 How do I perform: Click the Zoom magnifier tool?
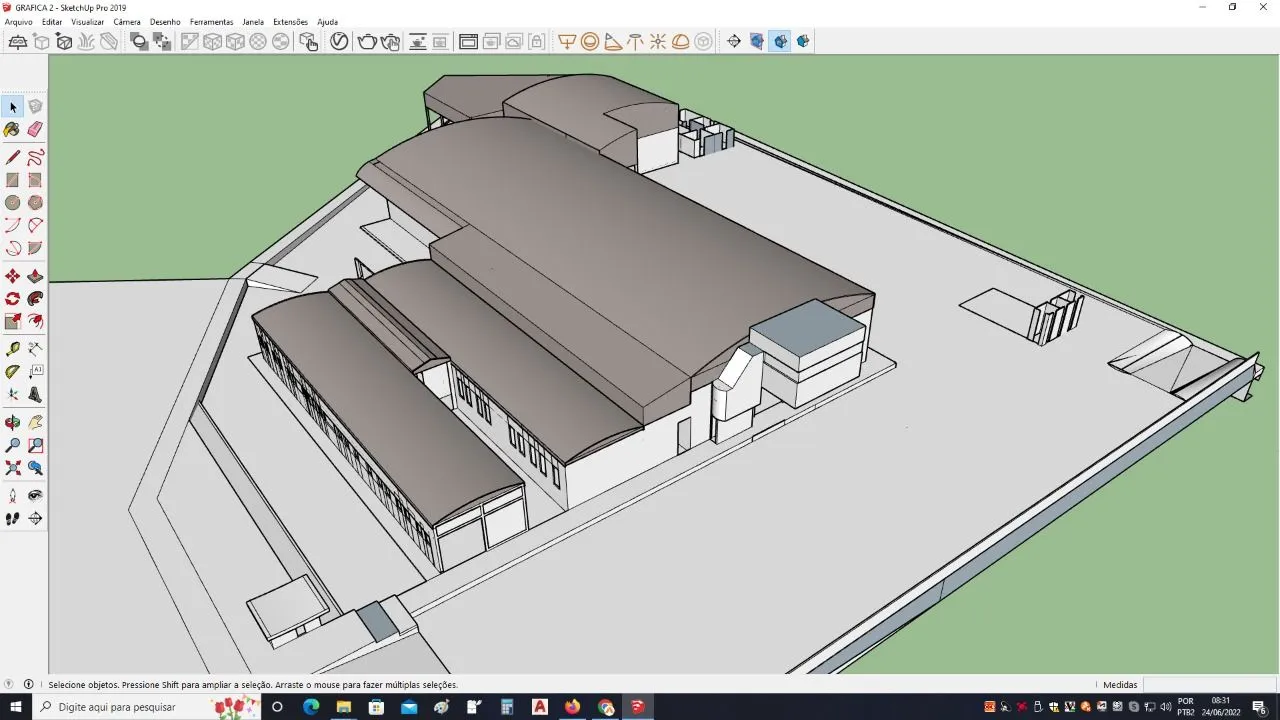coord(13,446)
